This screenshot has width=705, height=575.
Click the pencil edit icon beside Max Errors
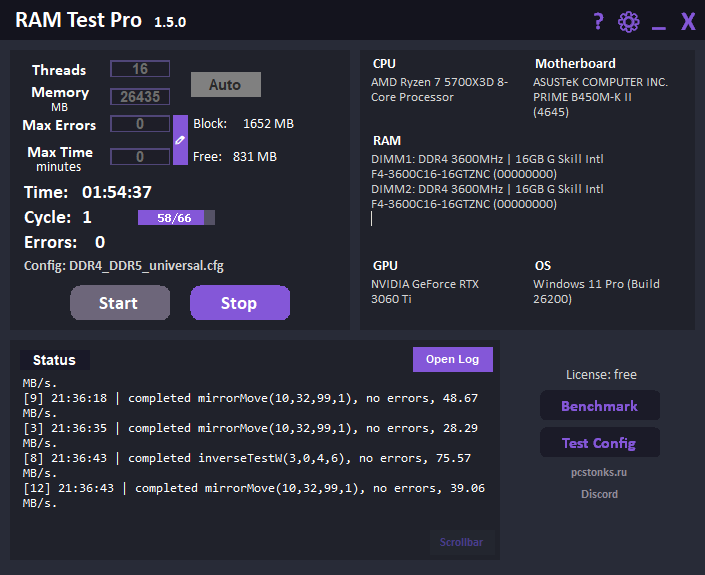click(x=180, y=140)
